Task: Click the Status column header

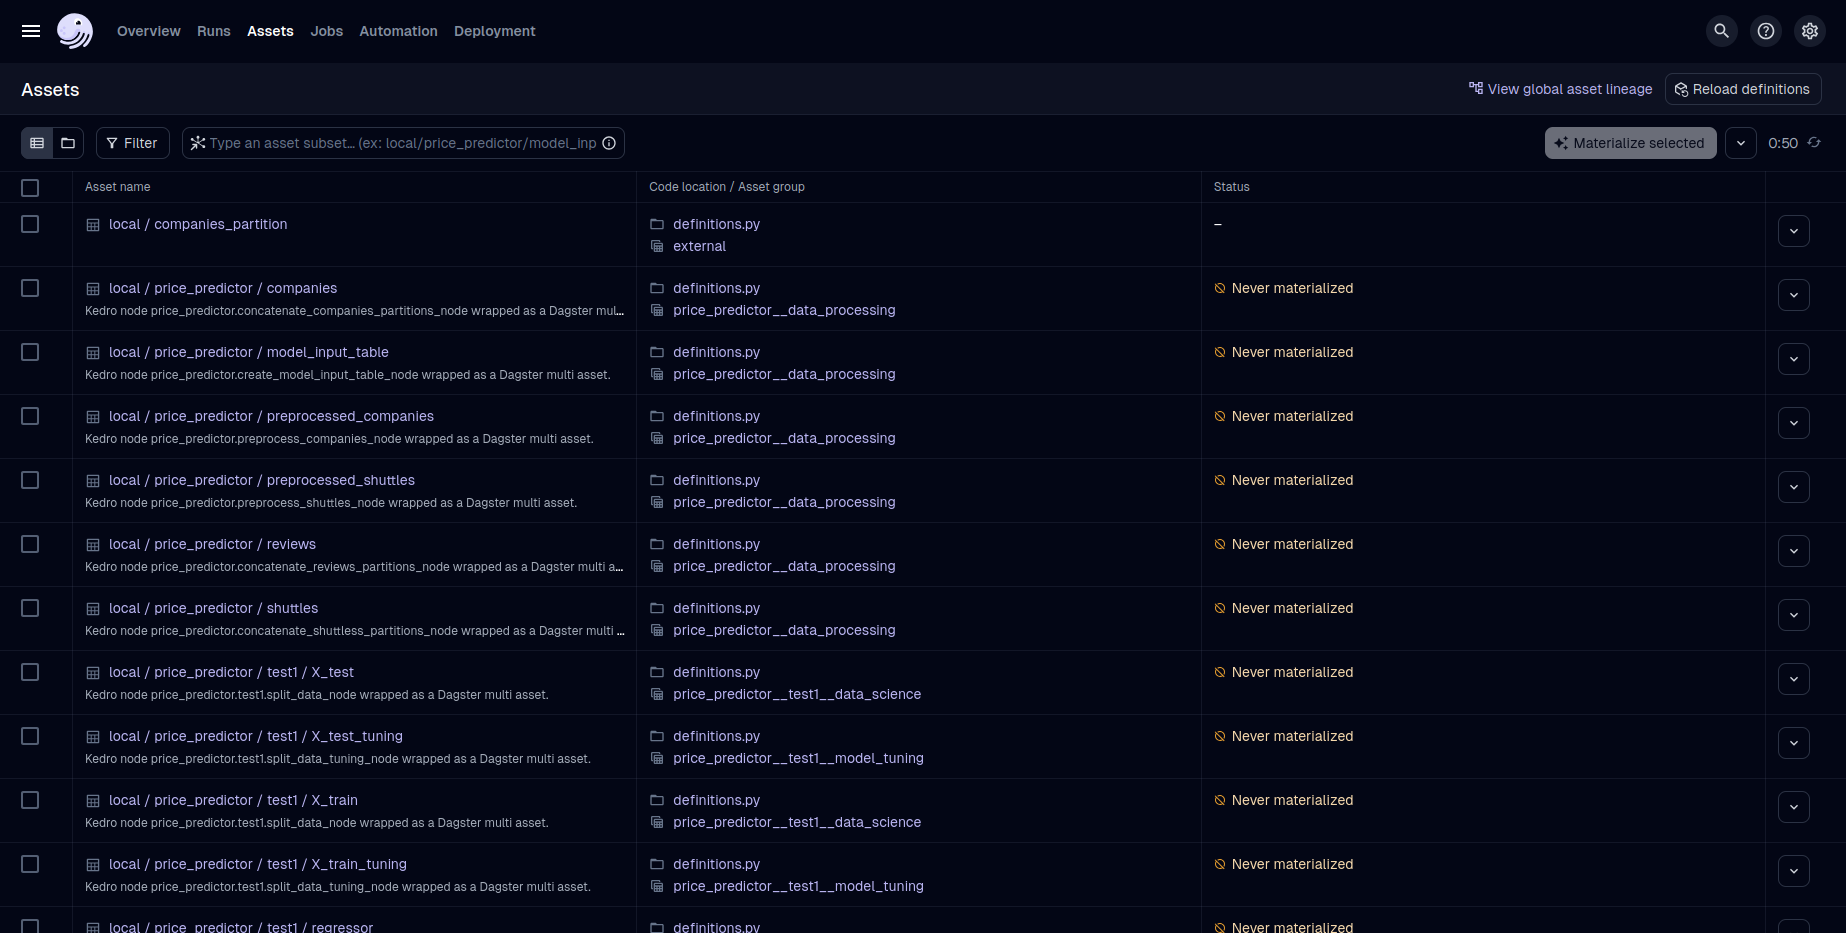Action: pos(1232,187)
